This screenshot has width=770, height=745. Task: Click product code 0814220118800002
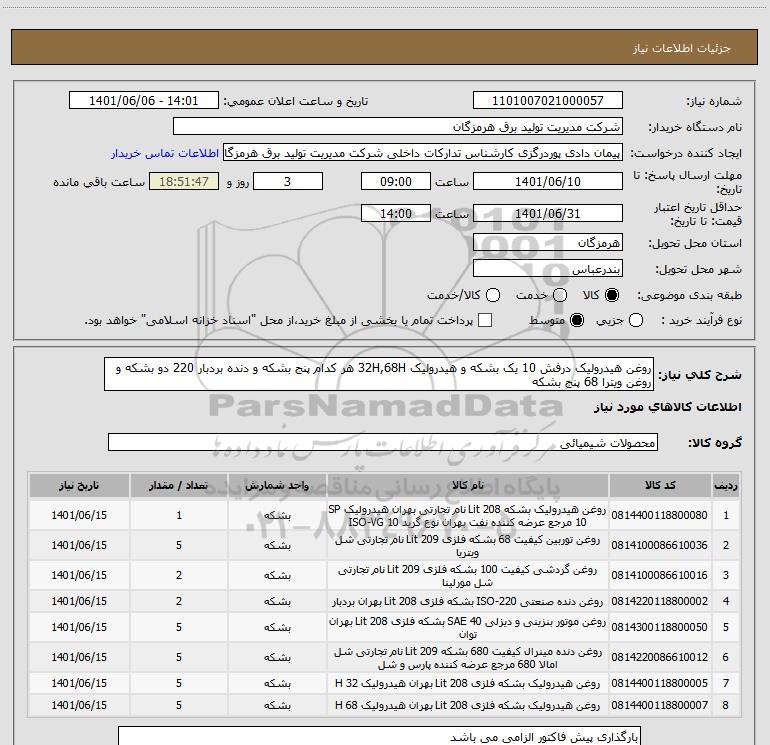point(660,602)
